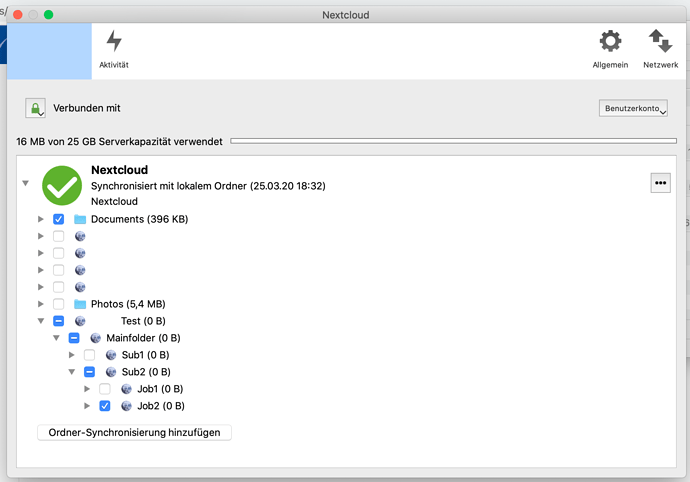
Task: Expand the Photos folder arrow
Action: tap(41, 304)
